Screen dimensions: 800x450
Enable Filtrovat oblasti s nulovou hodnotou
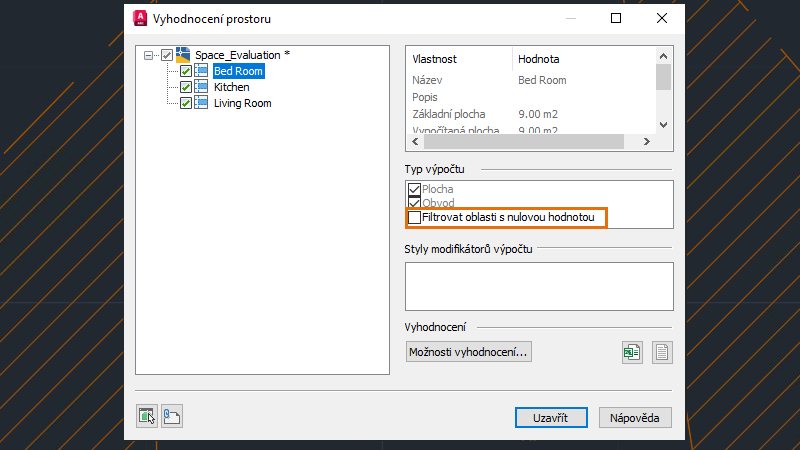tap(414, 217)
